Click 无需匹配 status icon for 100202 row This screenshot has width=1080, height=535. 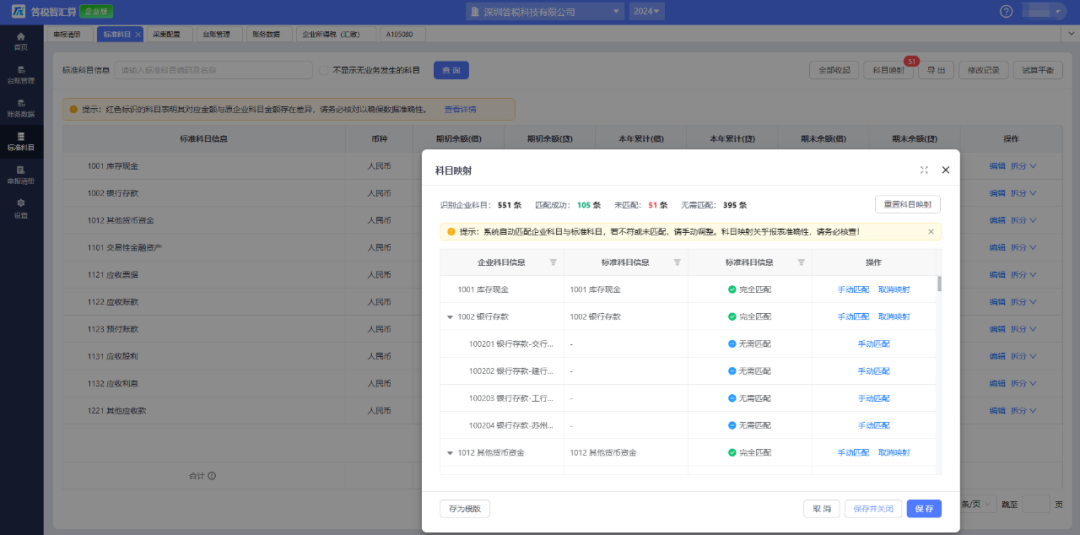click(731, 371)
